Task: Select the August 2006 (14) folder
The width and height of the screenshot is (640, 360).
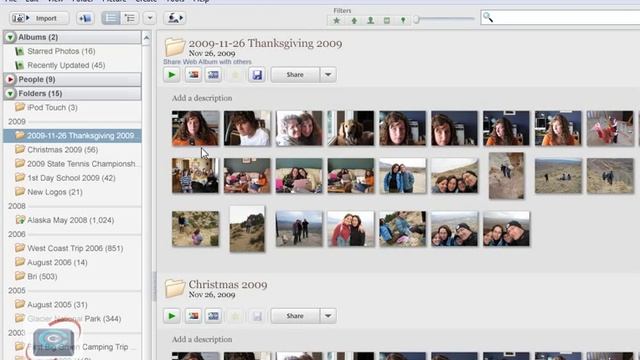Action: click(x=57, y=262)
